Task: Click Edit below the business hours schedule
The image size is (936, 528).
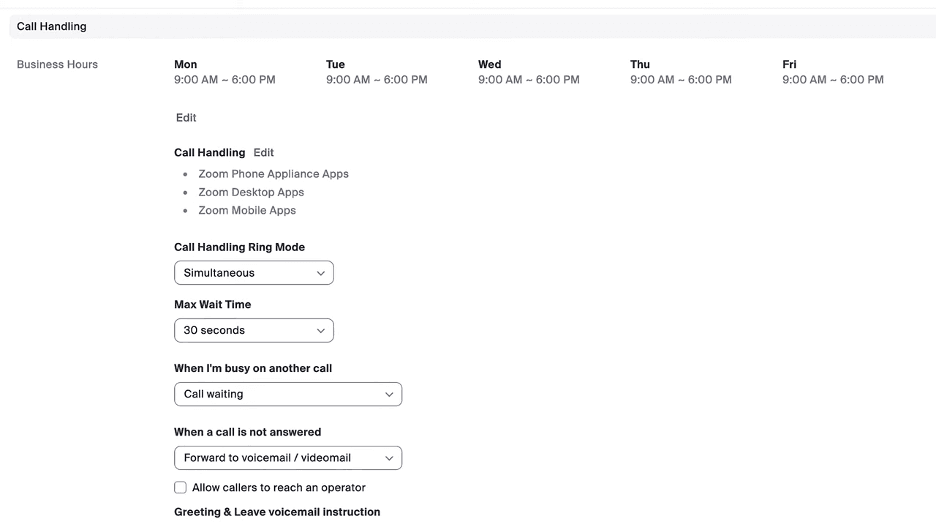Action: pos(186,118)
